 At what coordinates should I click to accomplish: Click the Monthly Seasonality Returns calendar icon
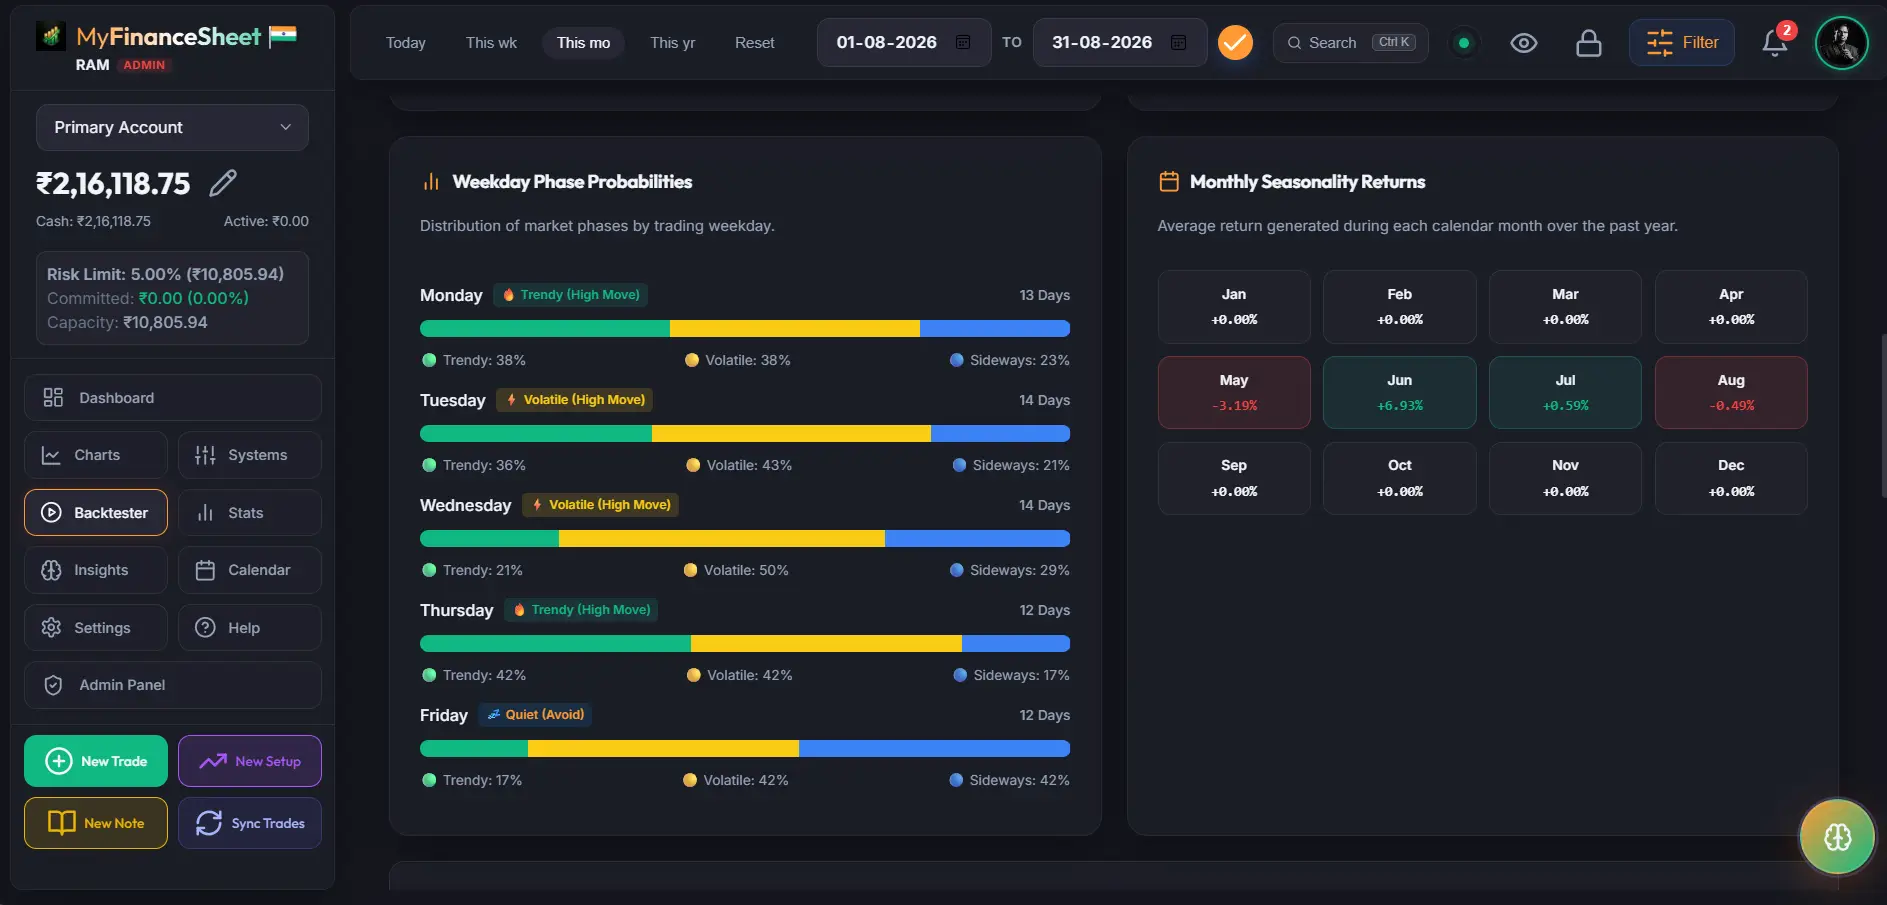(1169, 182)
